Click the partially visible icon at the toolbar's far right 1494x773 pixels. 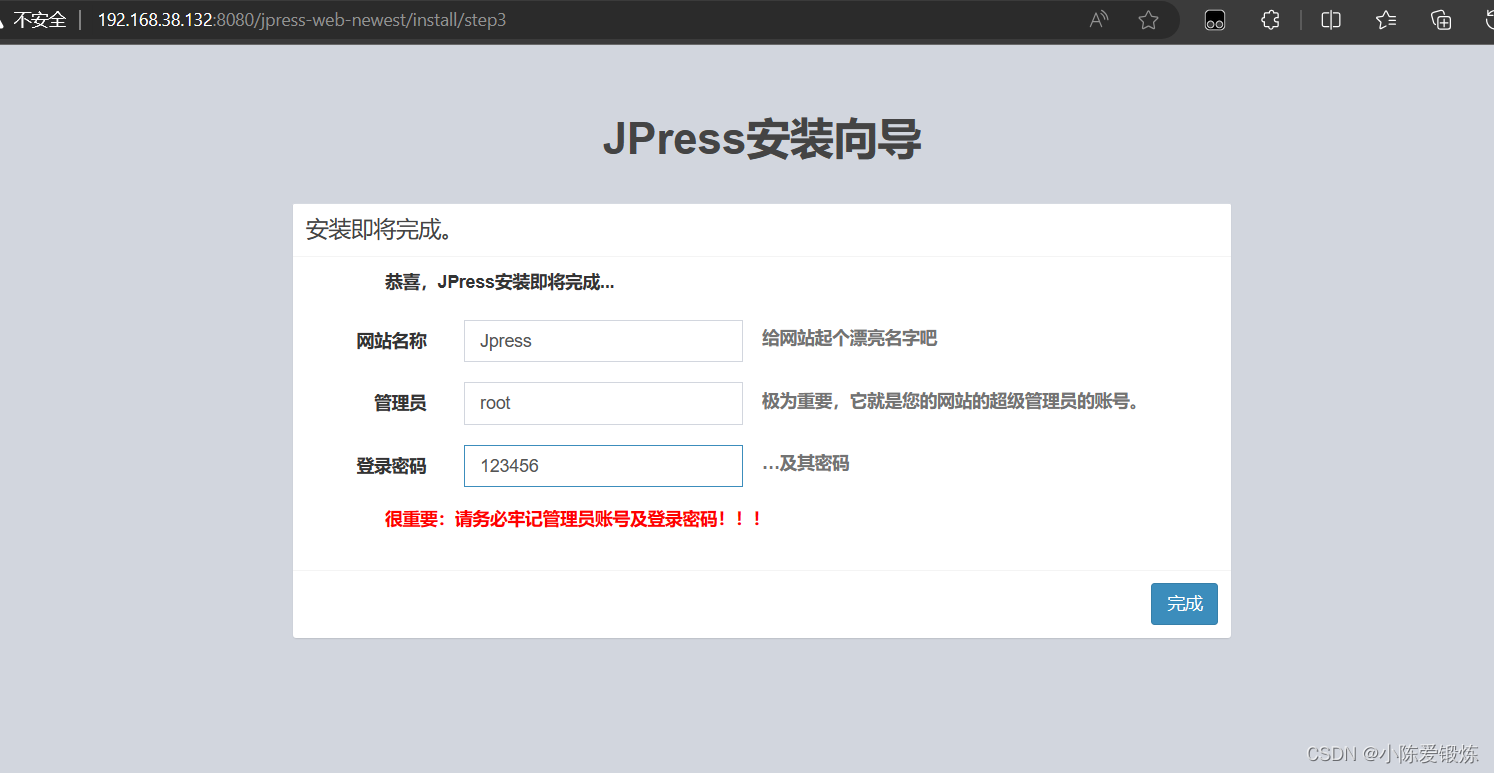click(1489, 19)
